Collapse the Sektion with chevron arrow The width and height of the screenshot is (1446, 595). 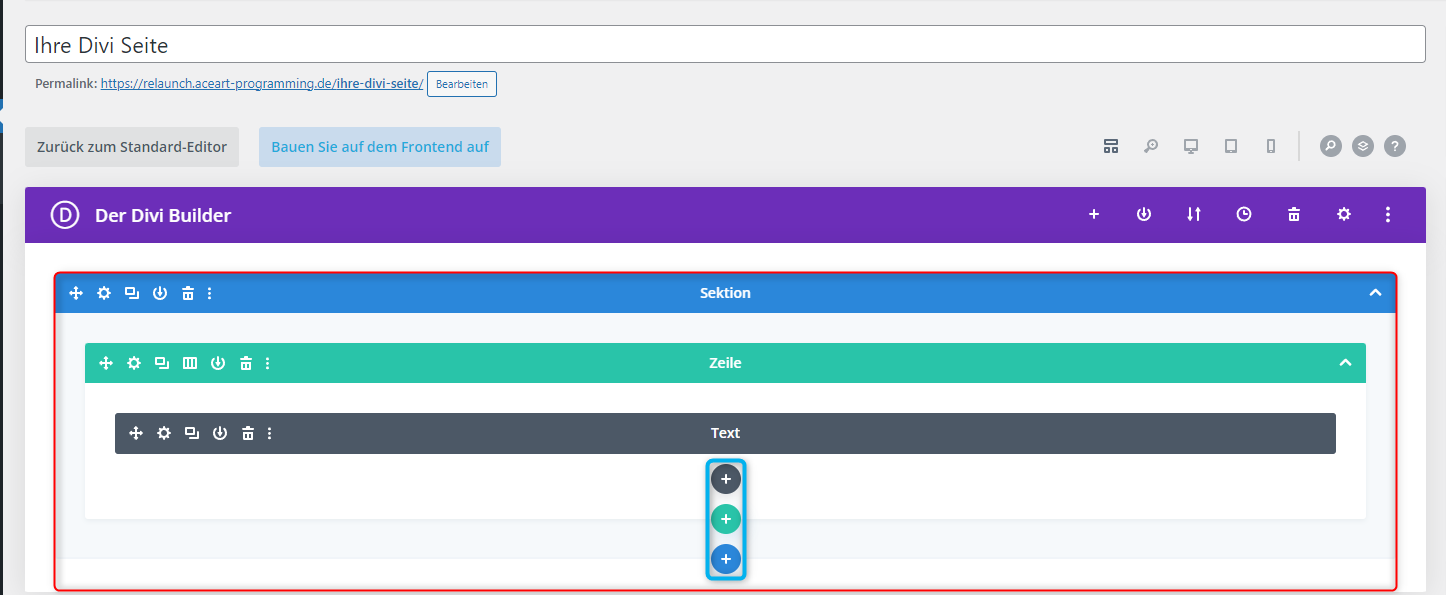point(1375,293)
